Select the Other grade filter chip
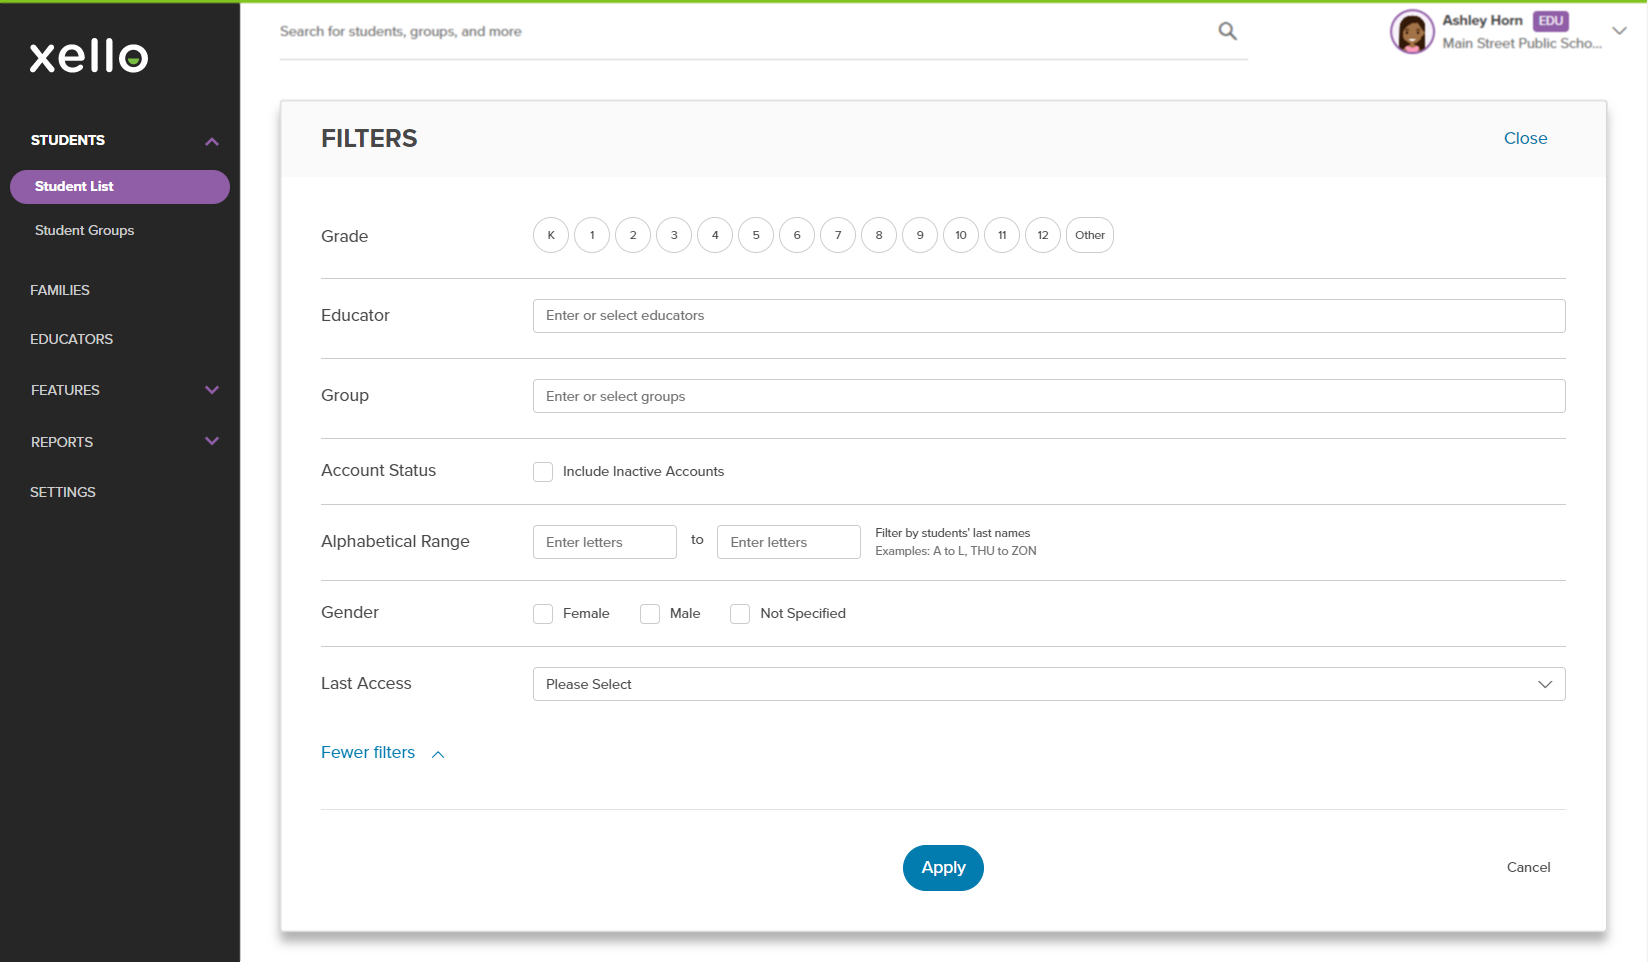 1090,236
